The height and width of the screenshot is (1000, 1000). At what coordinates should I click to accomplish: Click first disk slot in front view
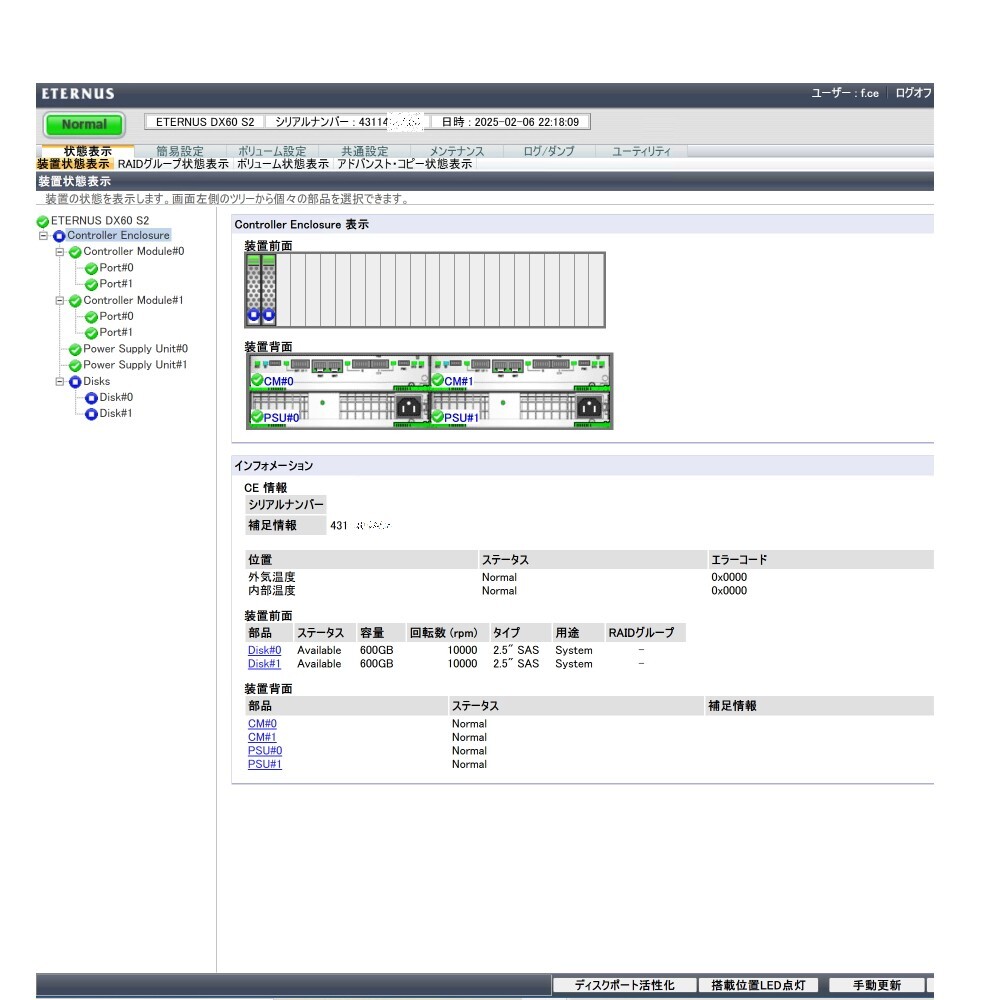254,290
